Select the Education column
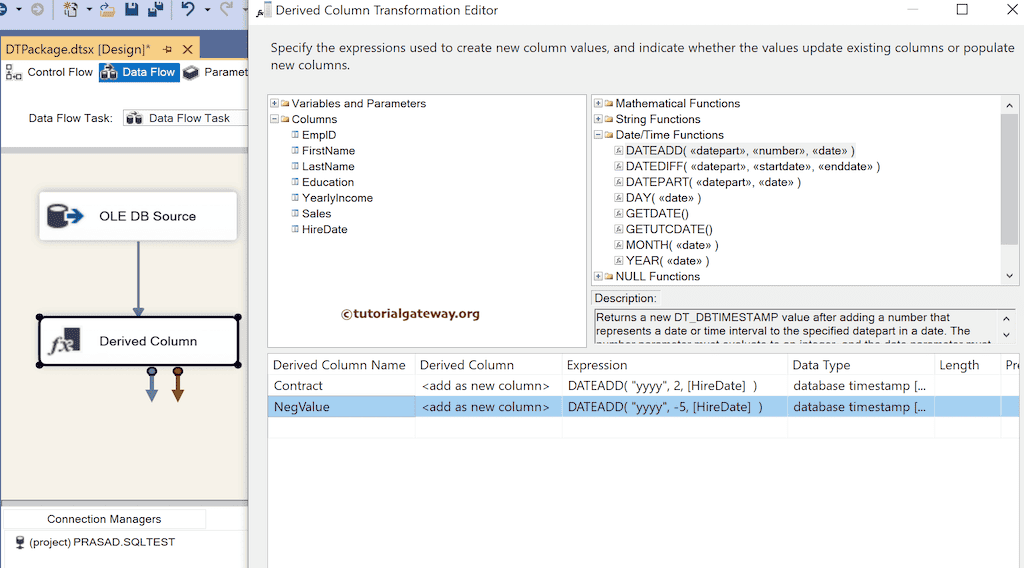The width and height of the screenshot is (1024, 568). pos(328,182)
